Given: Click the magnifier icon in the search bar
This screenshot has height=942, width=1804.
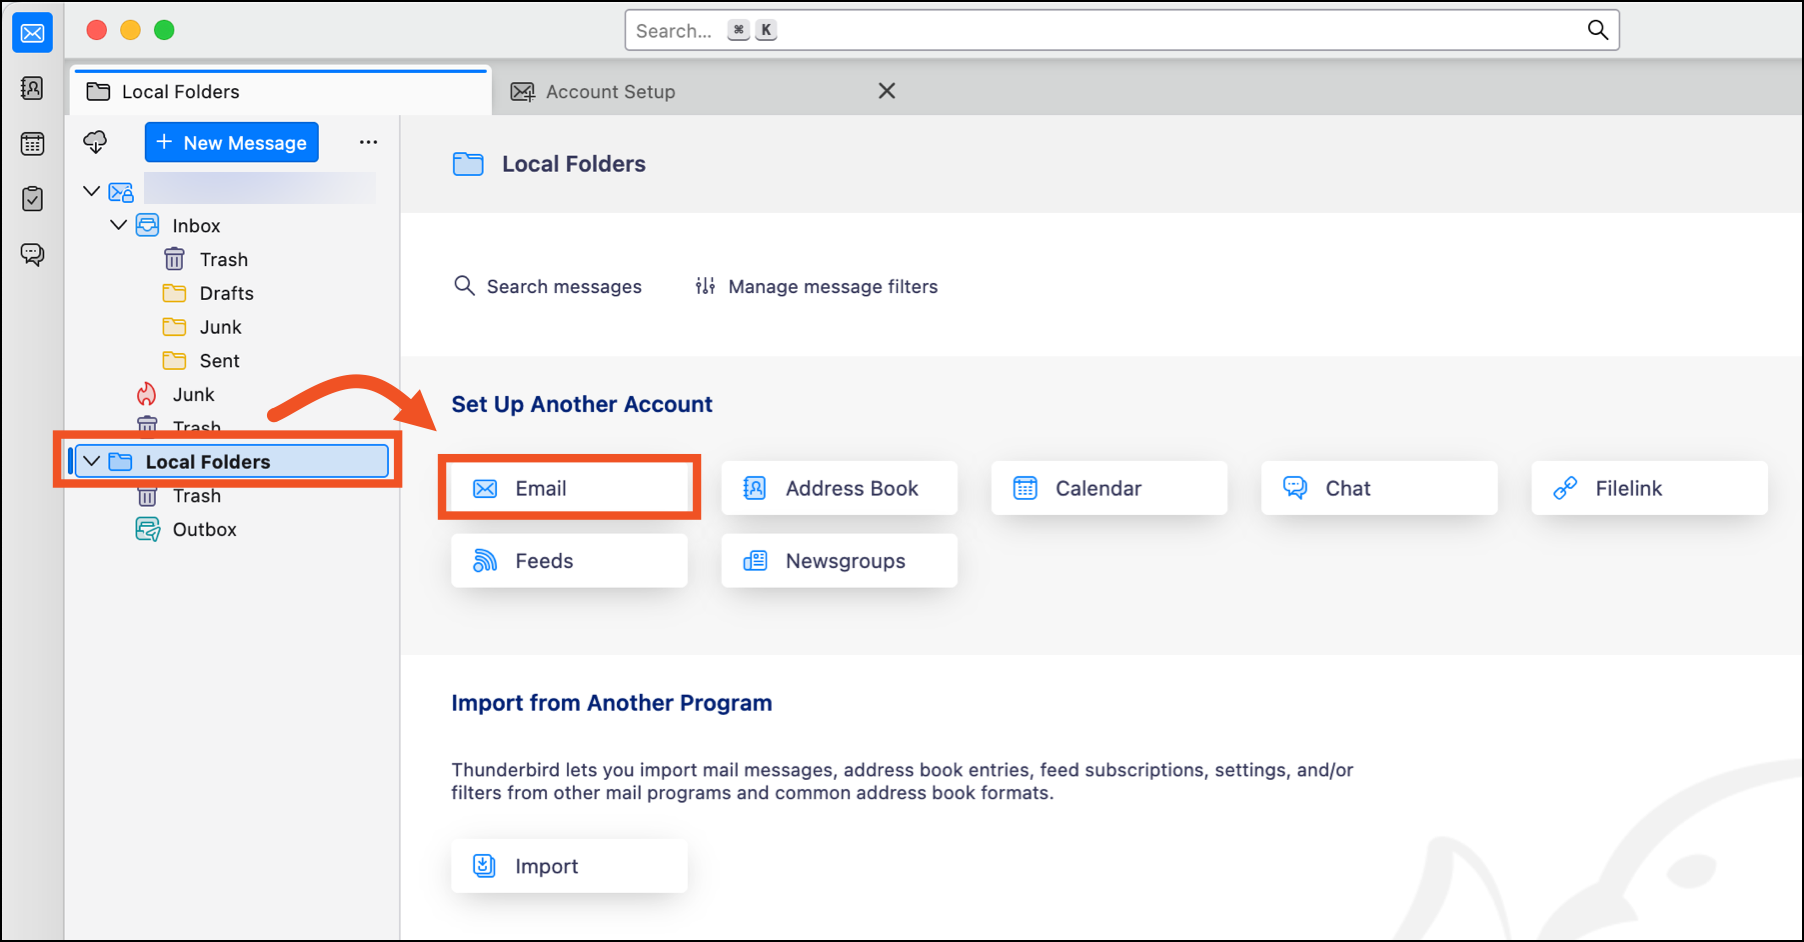Looking at the screenshot, I should pos(1597,30).
